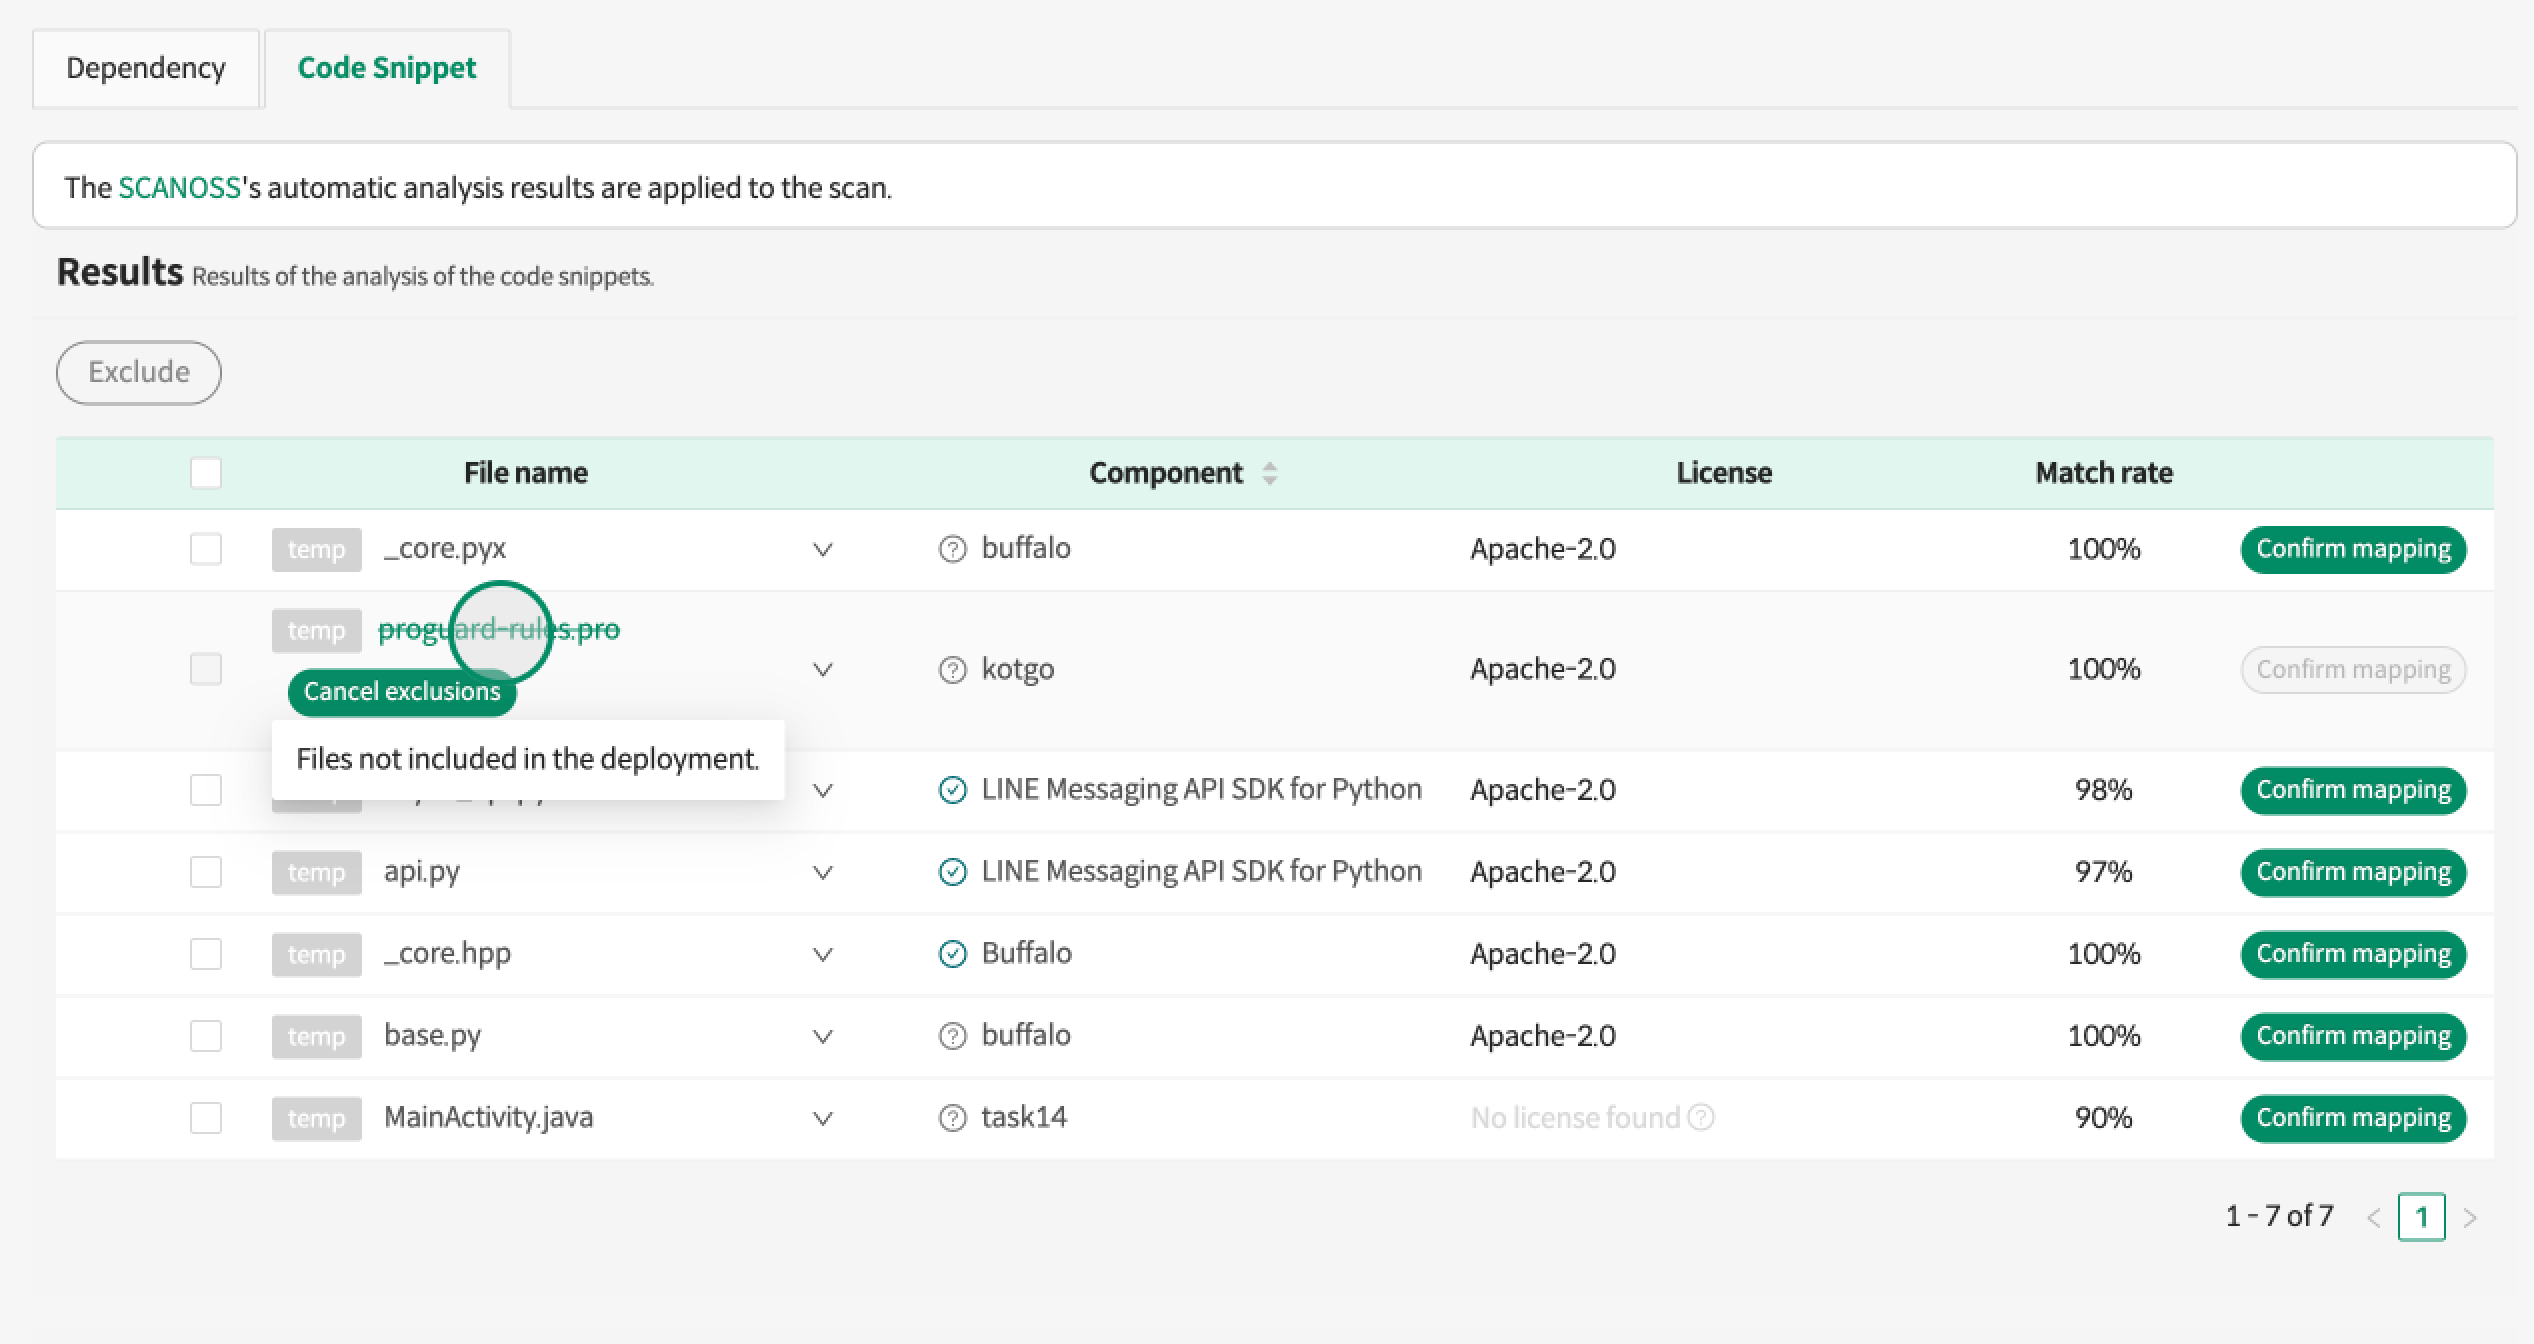Viewport: 2534px width, 1344px height.
Task: Toggle the select-all checkbox in table header
Action: (x=206, y=473)
